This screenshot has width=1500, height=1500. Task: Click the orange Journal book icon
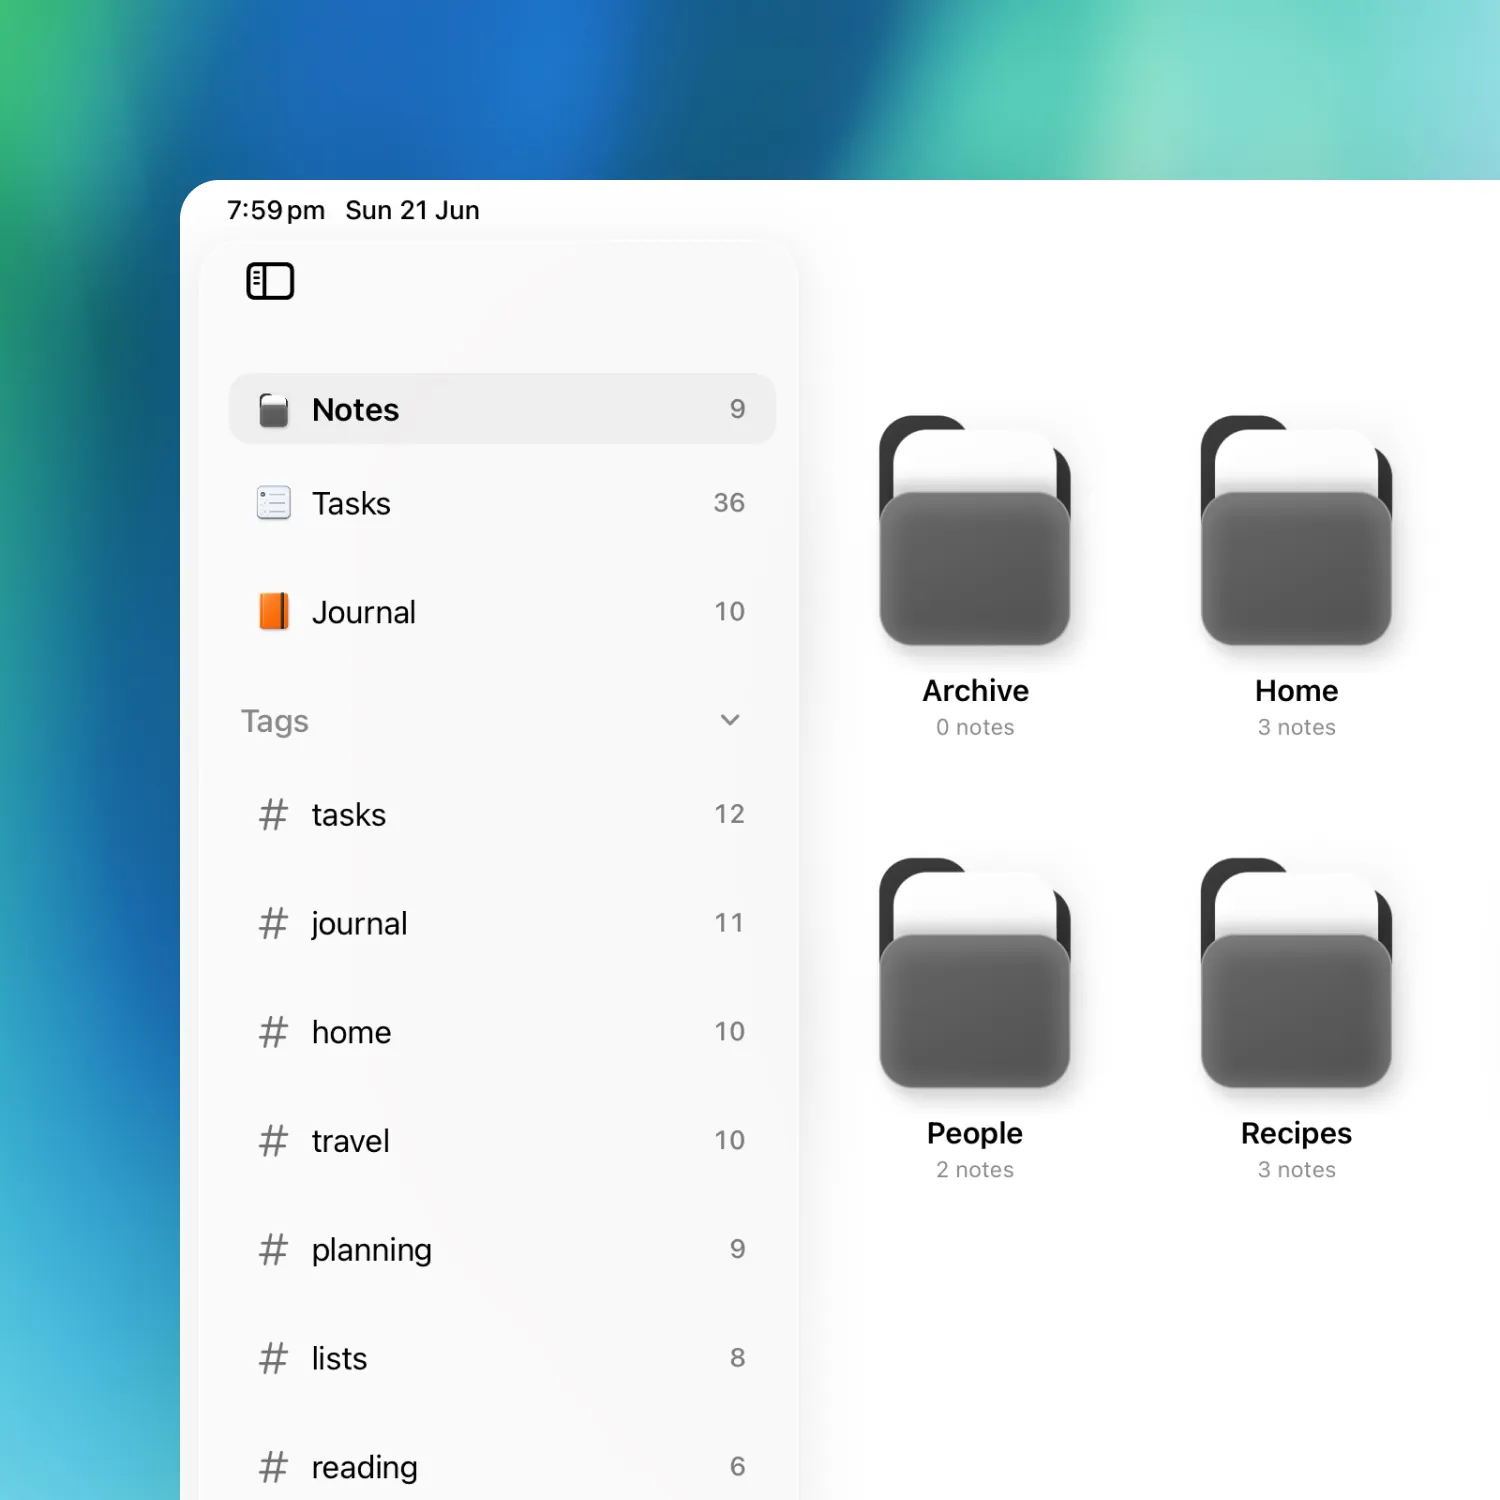(274, 612)
